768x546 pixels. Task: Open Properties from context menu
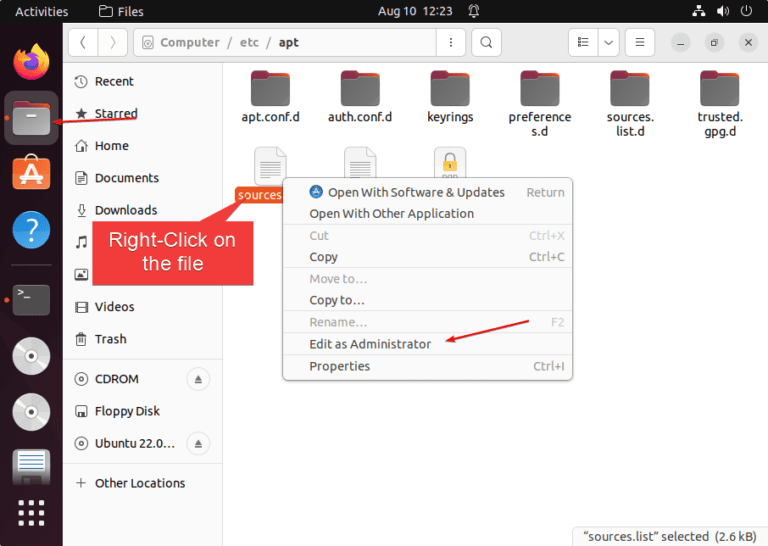pyautogui.click(x=427, y=366)
